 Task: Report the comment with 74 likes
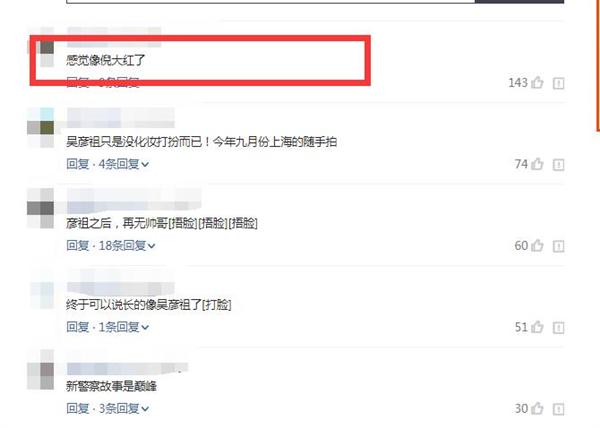[558, 164]
